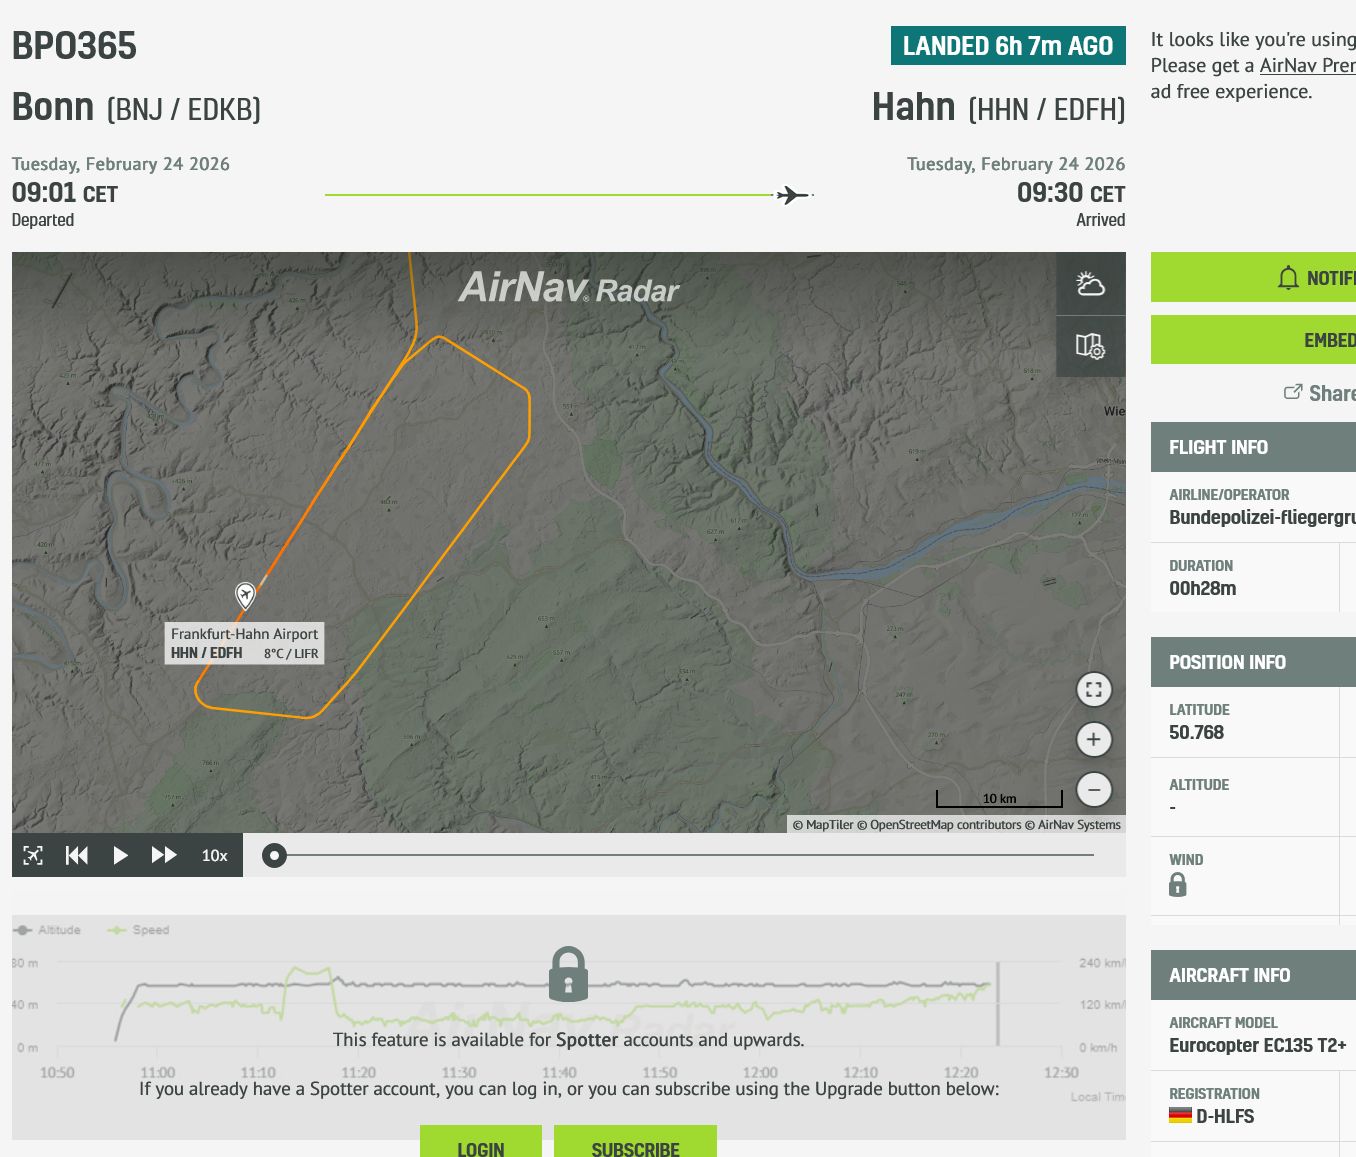This screenshot has height=1157, width=1356.
Task: Click the fit-track-to-view icon in playback bar
Action: click(x=33, y=855)
